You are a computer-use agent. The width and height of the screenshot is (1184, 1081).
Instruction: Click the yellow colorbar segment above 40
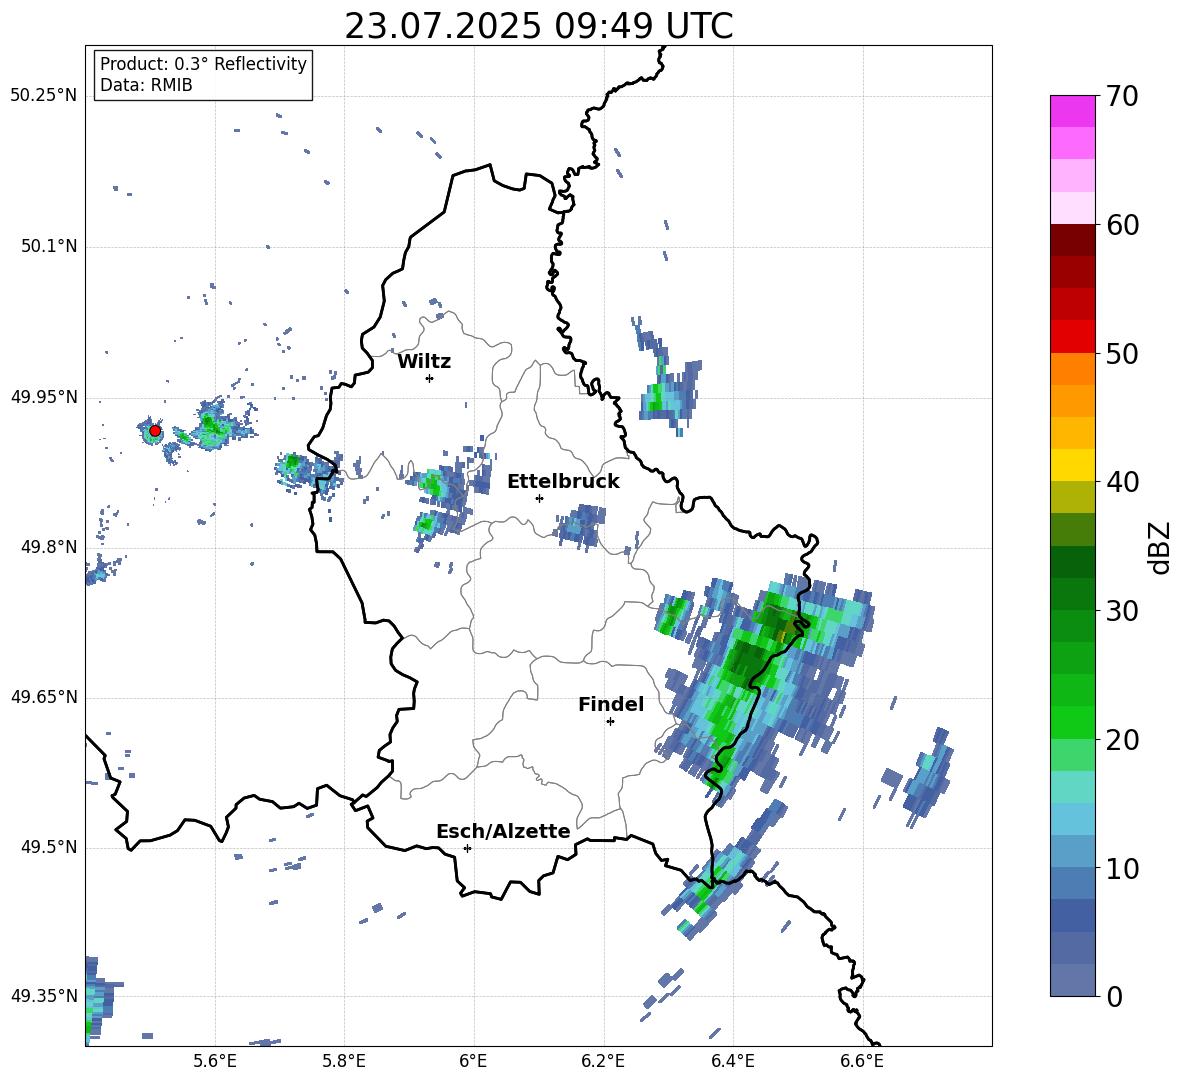pyautogui.click(x=1072, y=465)
